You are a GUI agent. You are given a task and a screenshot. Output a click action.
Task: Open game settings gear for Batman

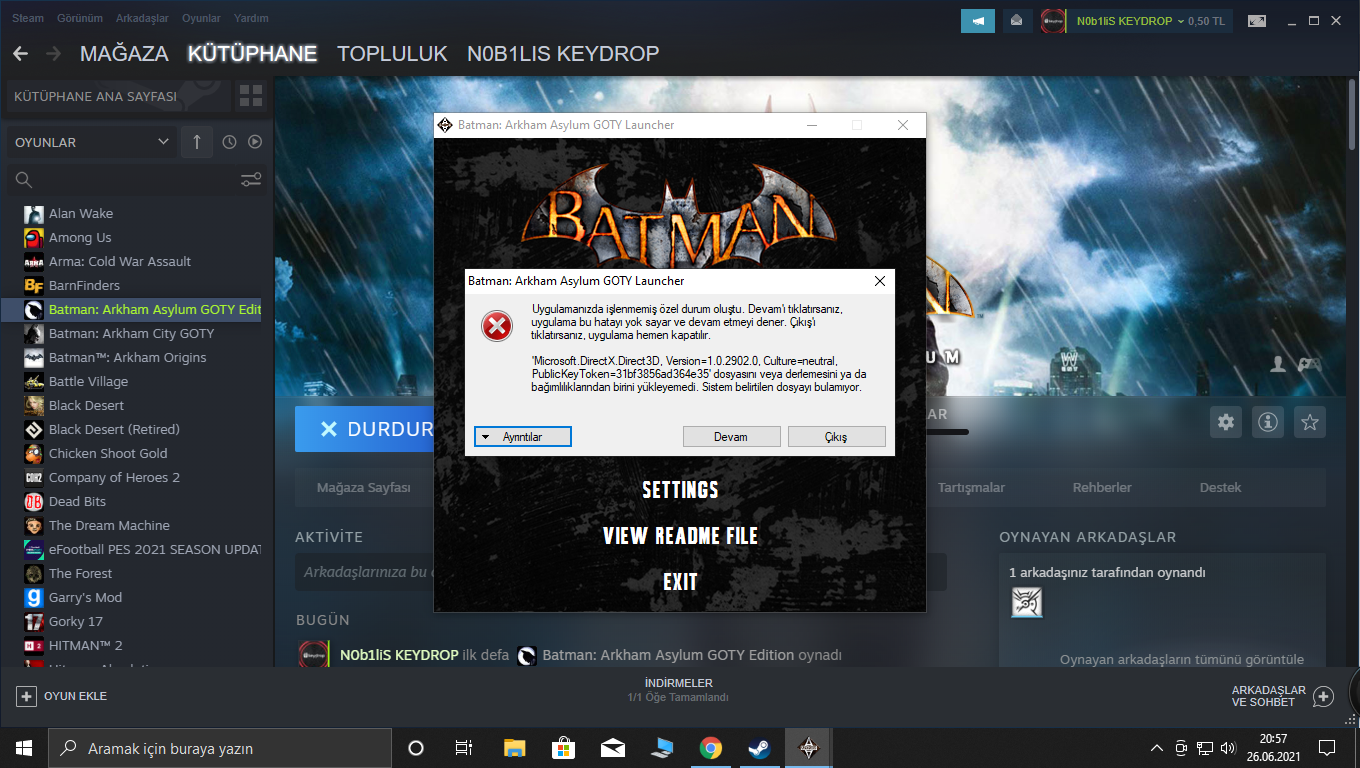1226,422
